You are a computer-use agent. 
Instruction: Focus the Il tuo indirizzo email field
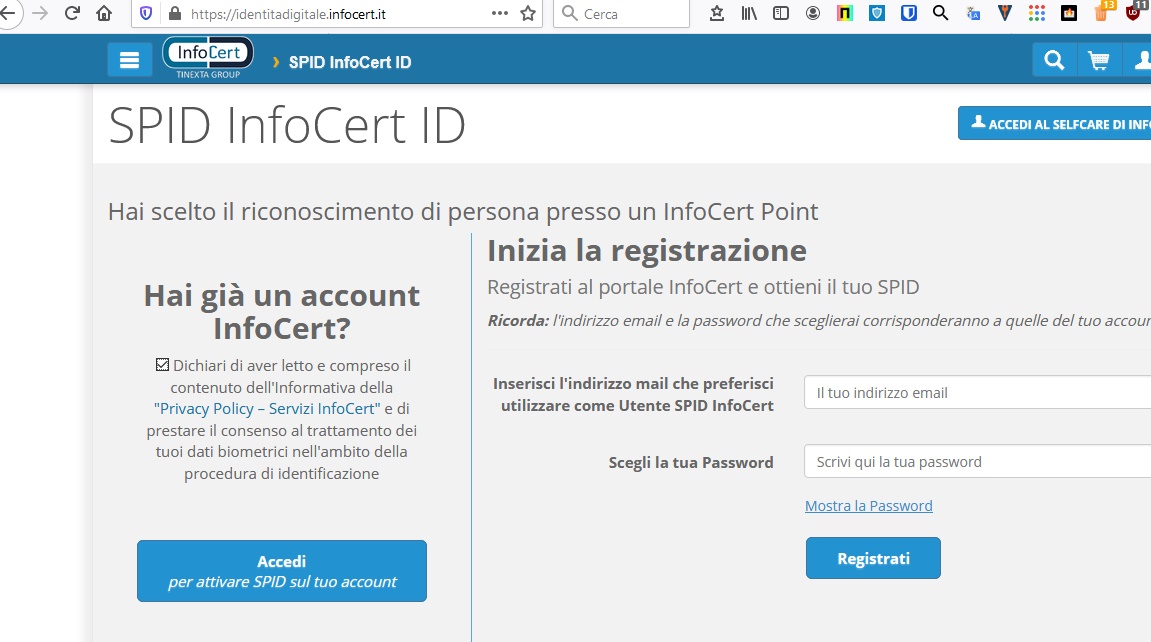click(x=978, y=393)
